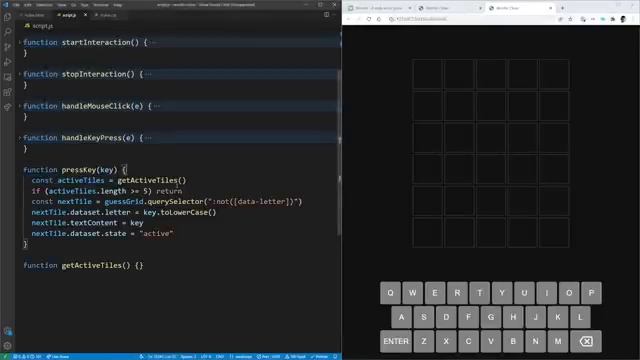Click the V key on the on-screen keyboard
This screenshot has height=360, width=640.
click(x=491, y=341)
